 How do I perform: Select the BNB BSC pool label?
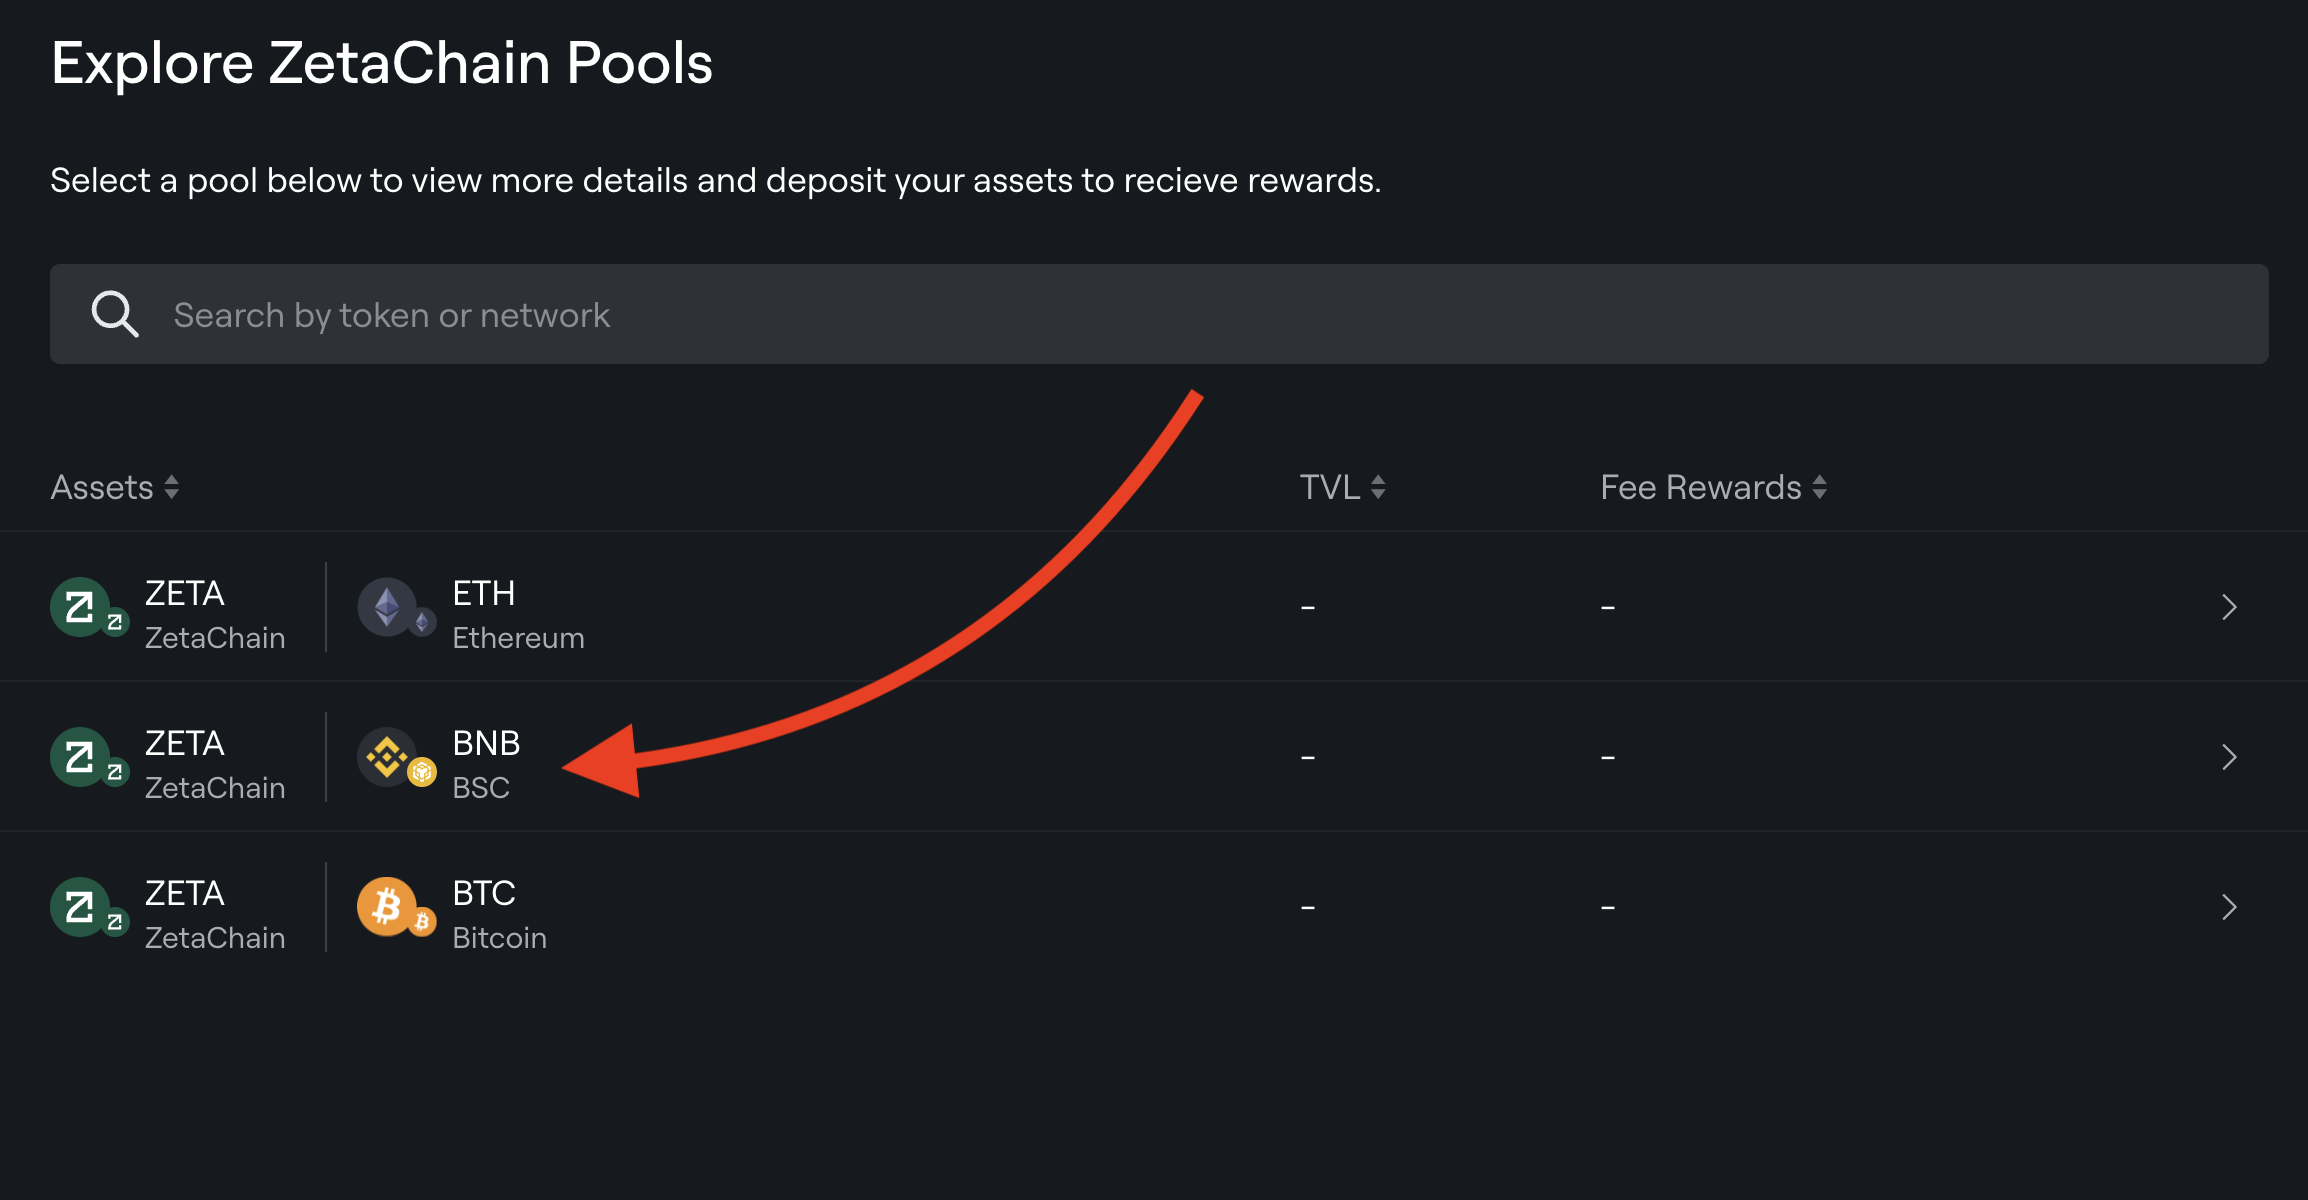[486, 765]
